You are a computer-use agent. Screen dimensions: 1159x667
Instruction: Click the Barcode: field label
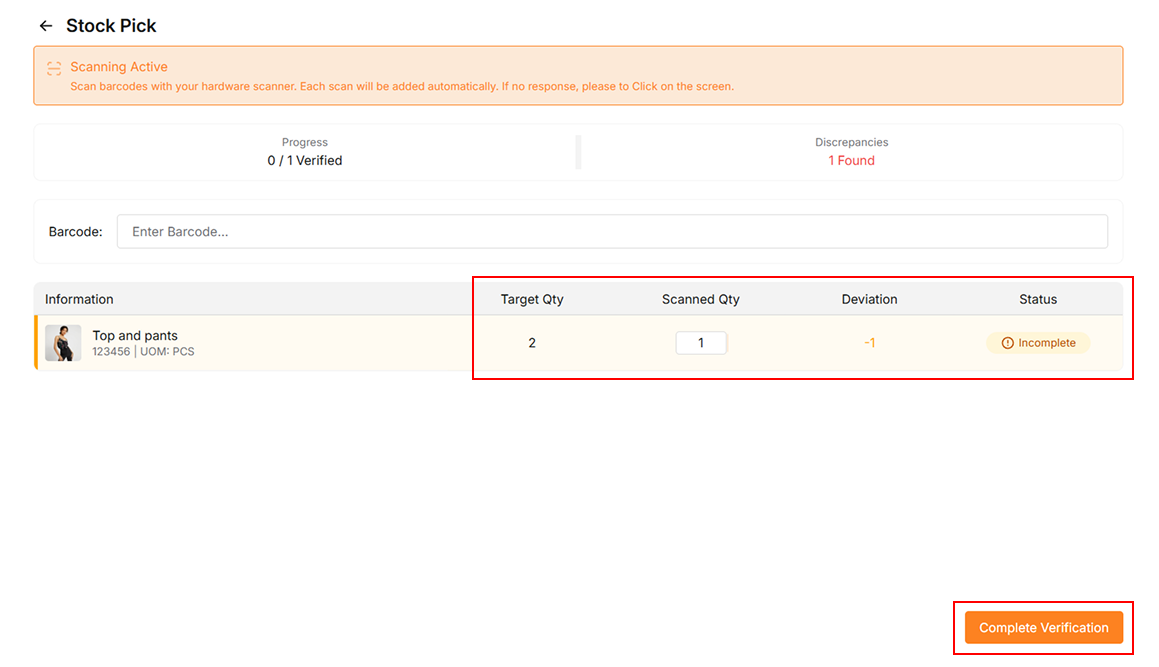(x=75, y=232)
